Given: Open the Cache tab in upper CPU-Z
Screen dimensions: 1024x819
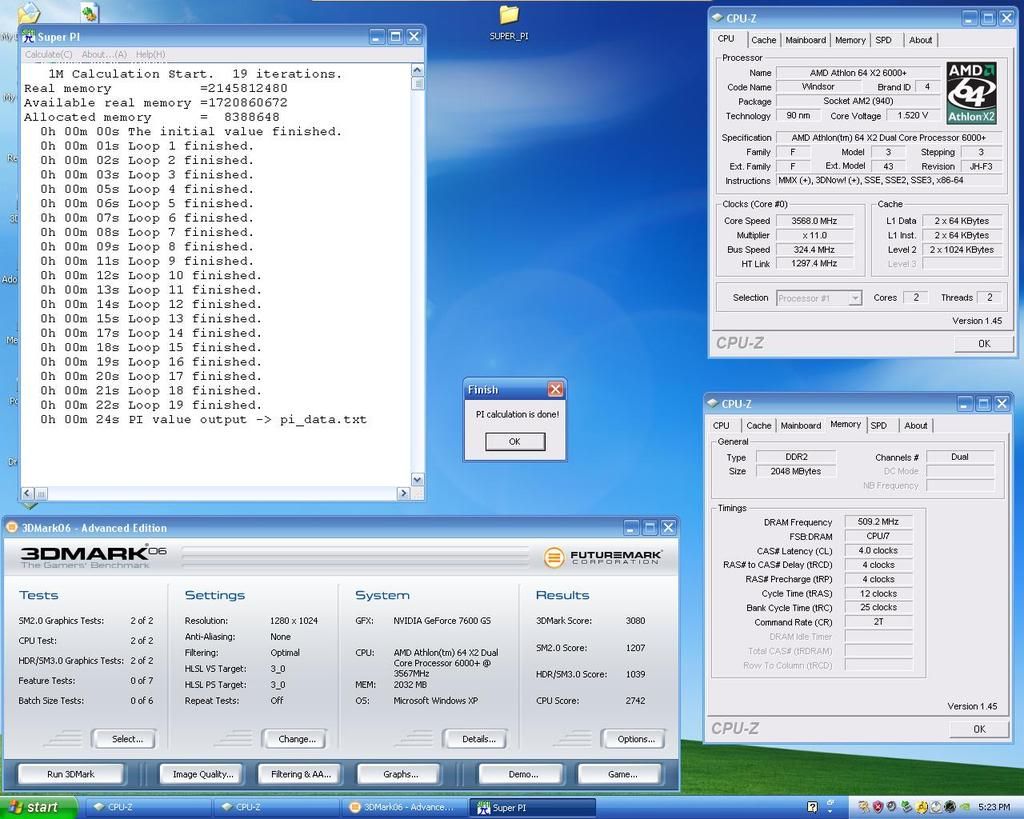Looking at the screenshot, I should (x=763, y=40).
